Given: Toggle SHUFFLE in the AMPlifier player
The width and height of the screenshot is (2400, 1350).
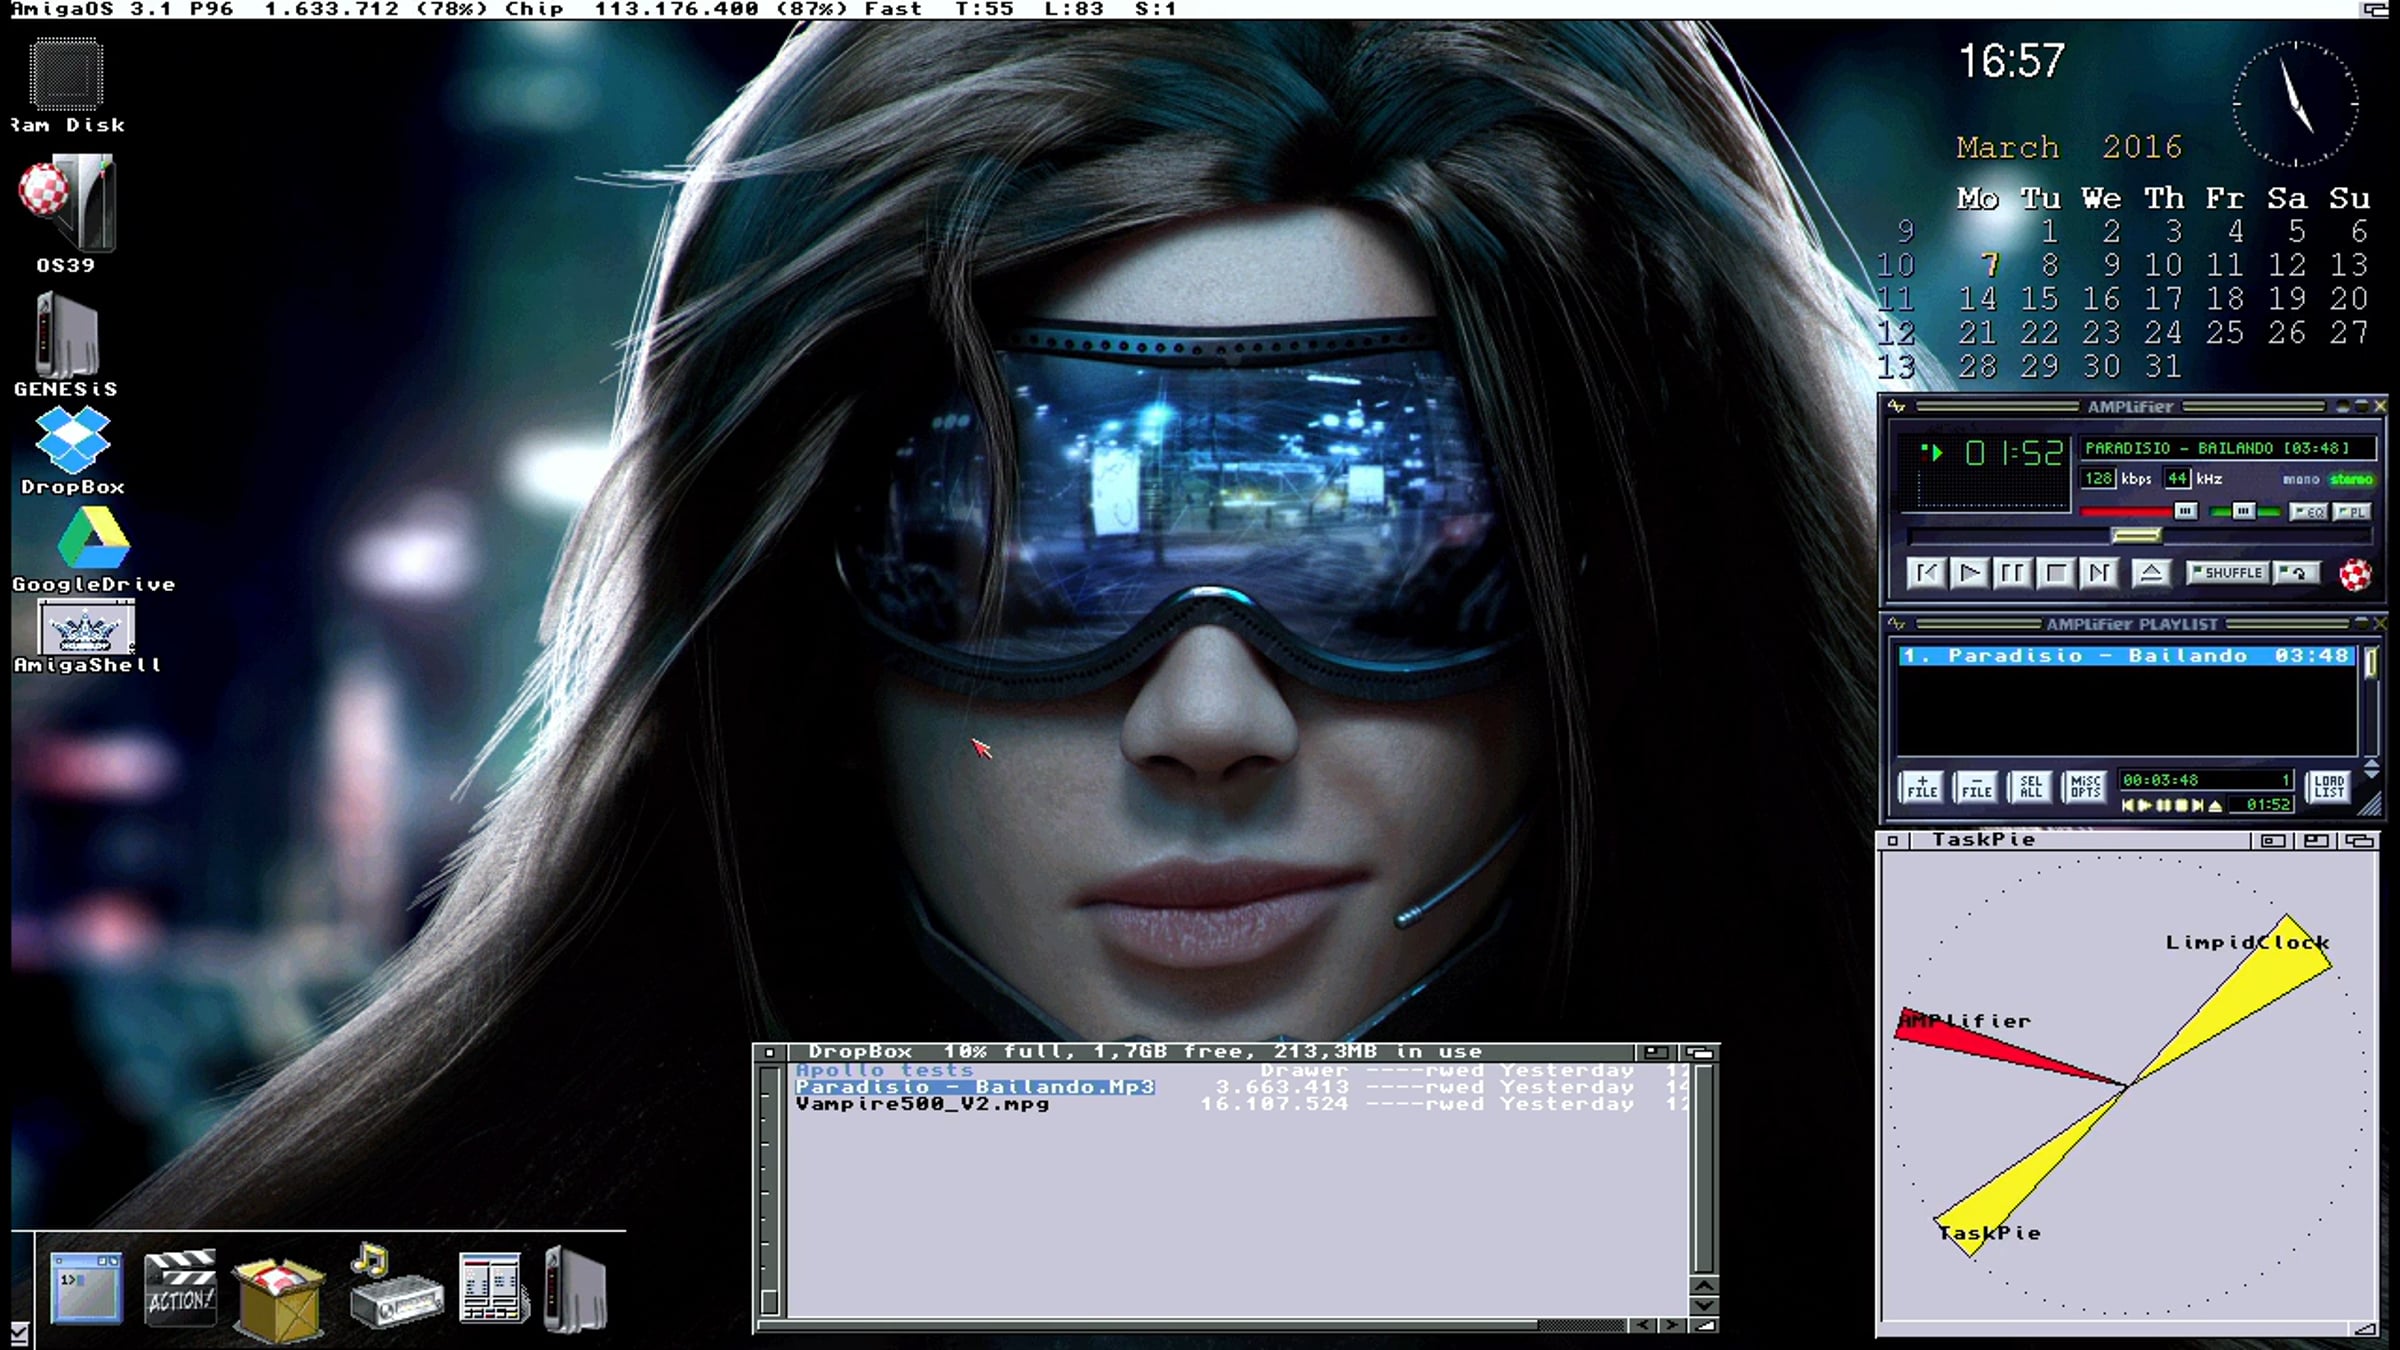Looking at the screenshot, I should [2226, 573].
